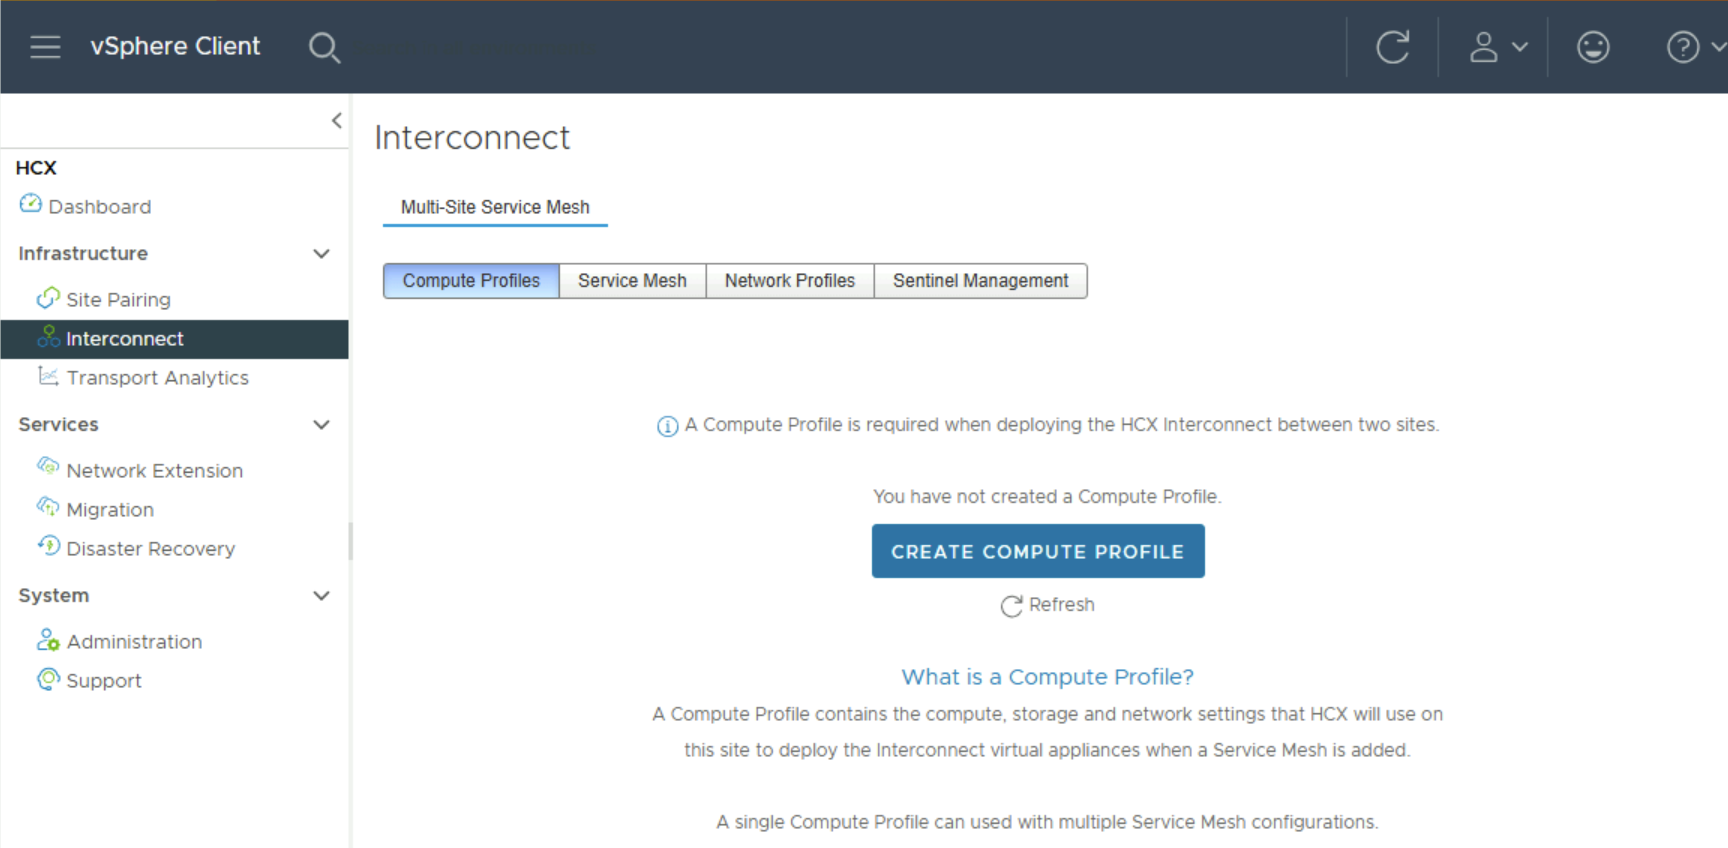Screen dimensions: 1728x848
Task: Click the vSphere Client title
Action: tap(175, 46)
